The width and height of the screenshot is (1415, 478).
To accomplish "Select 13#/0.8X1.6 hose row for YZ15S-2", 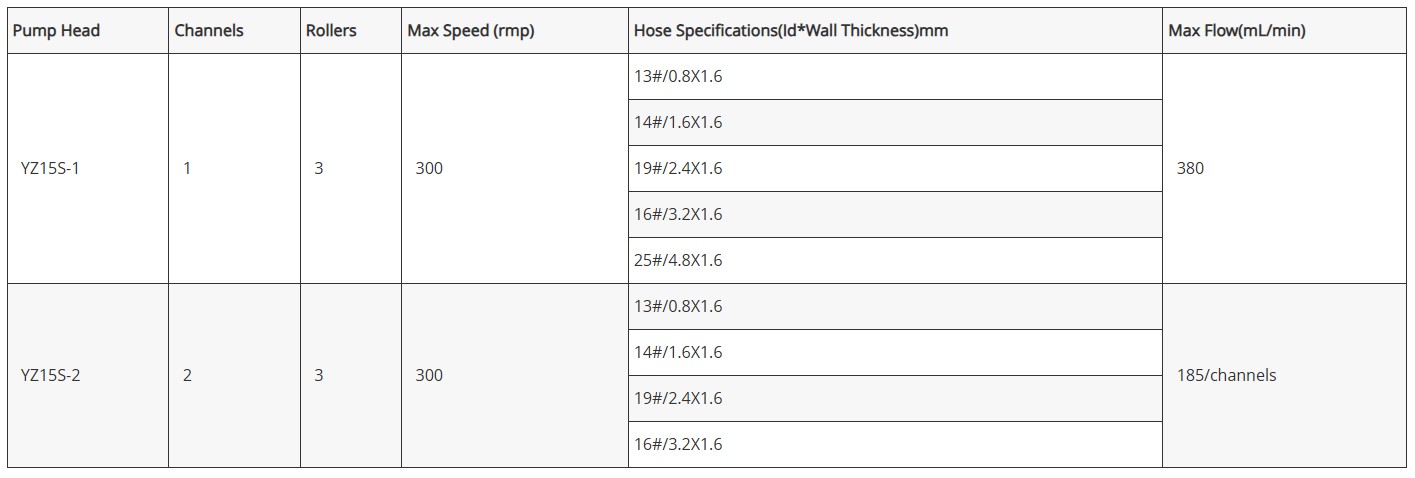I will tap(678, 307).
